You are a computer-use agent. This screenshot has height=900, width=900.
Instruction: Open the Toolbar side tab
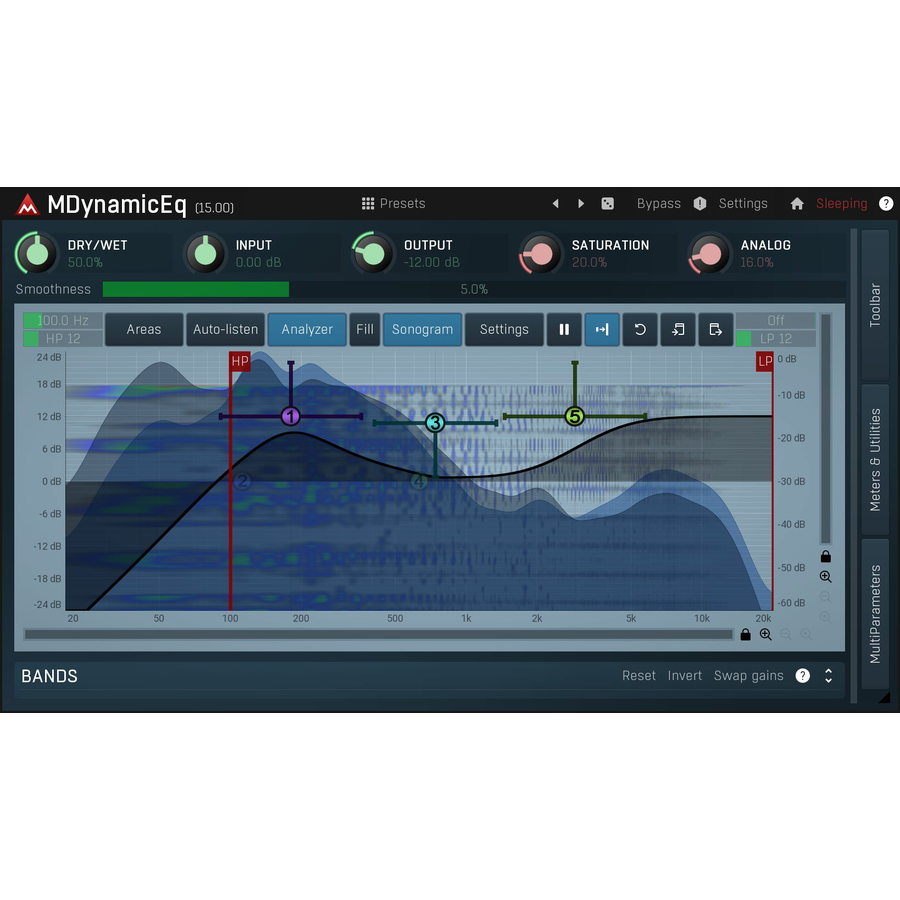coord(875,305)
